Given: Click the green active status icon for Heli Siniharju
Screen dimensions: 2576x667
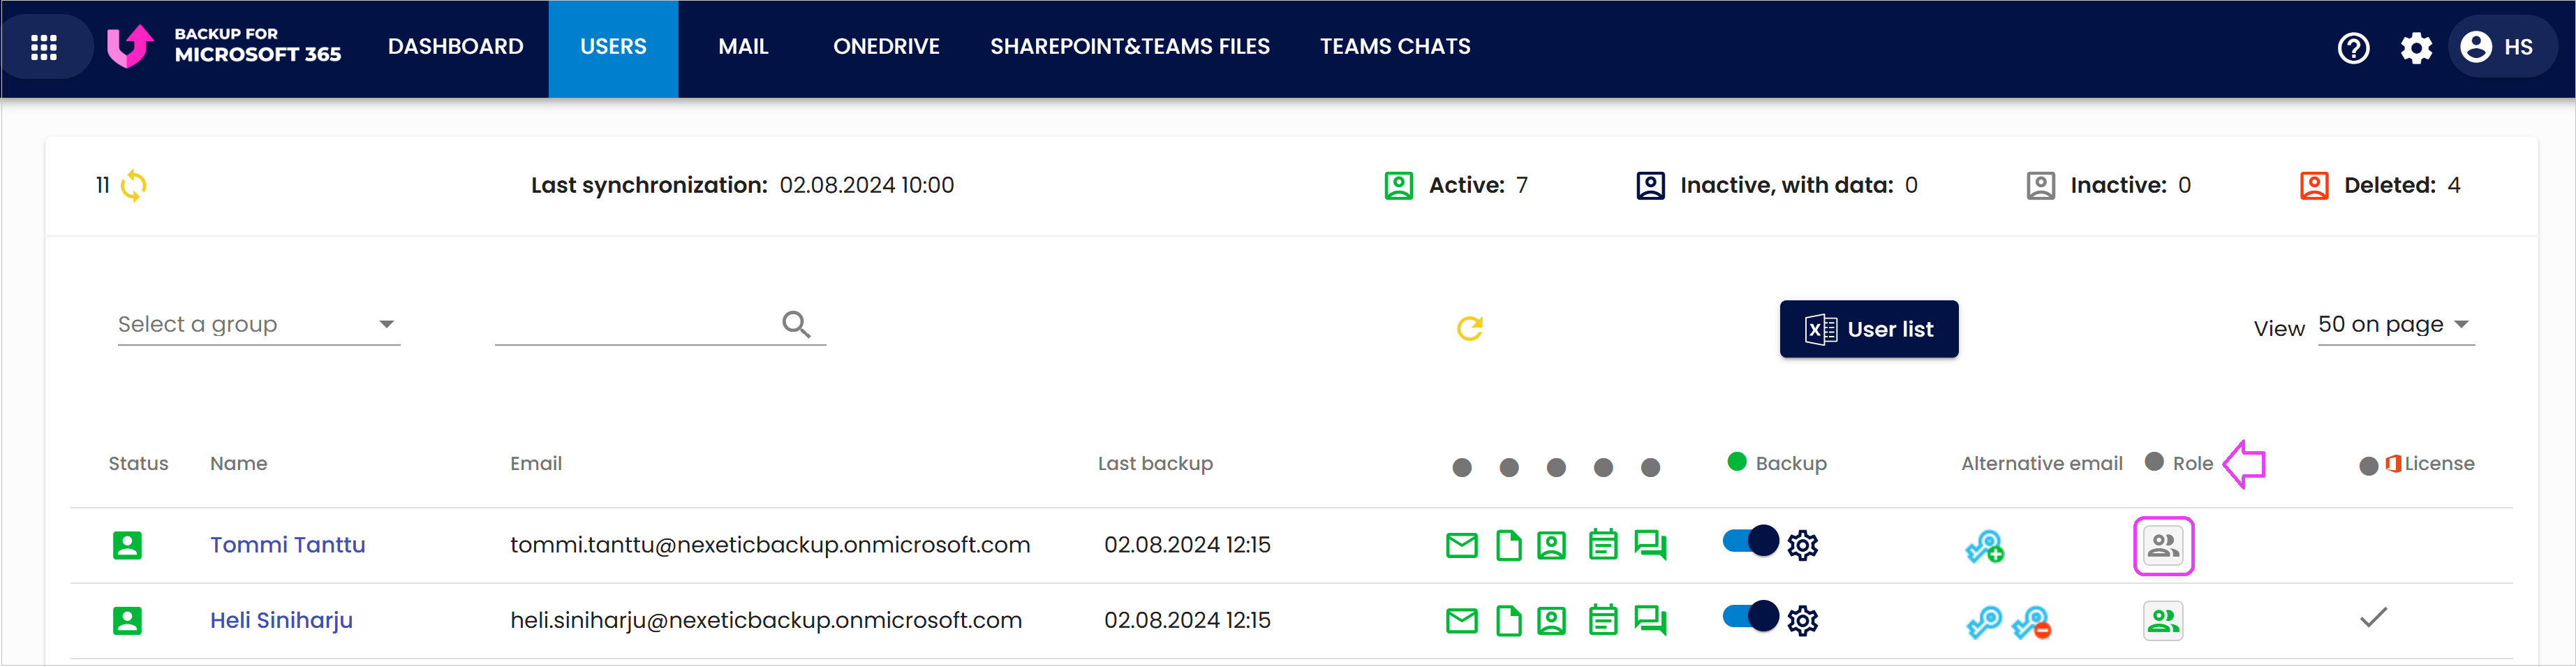Looking at the screenshot, I should tap(128, 620).
